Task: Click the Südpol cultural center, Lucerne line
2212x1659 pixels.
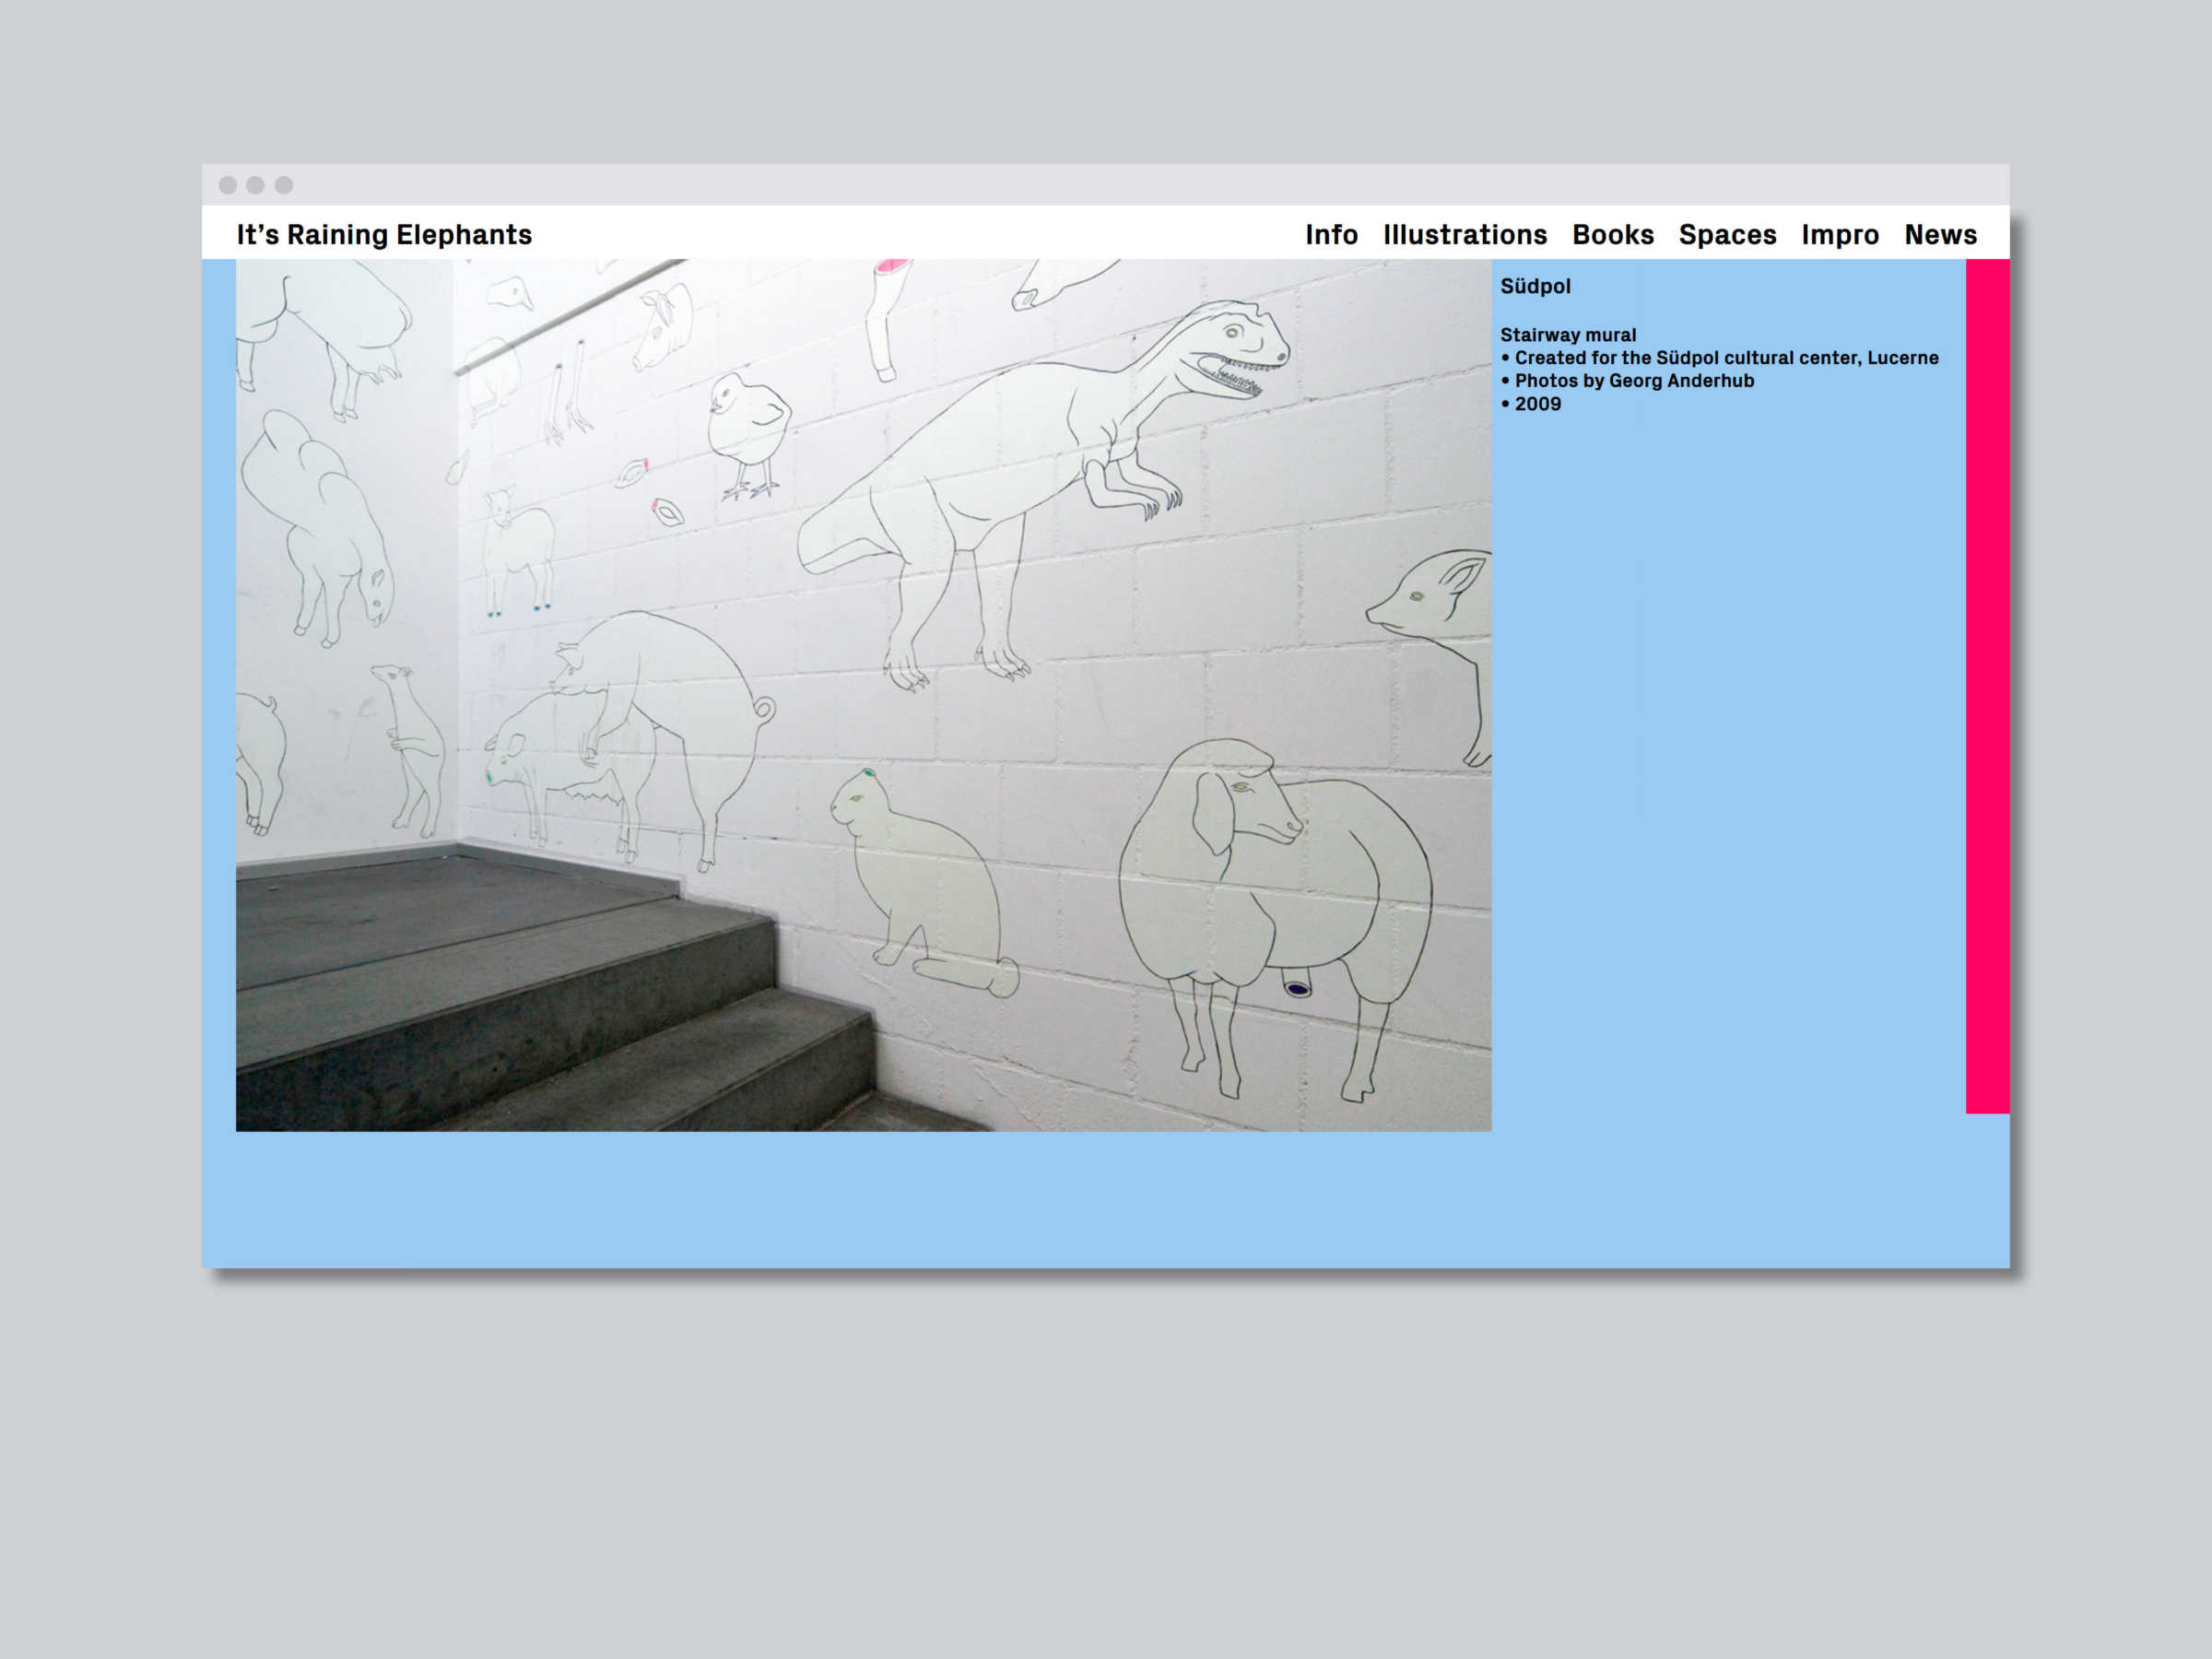Action: click(x=1726, y=358)
